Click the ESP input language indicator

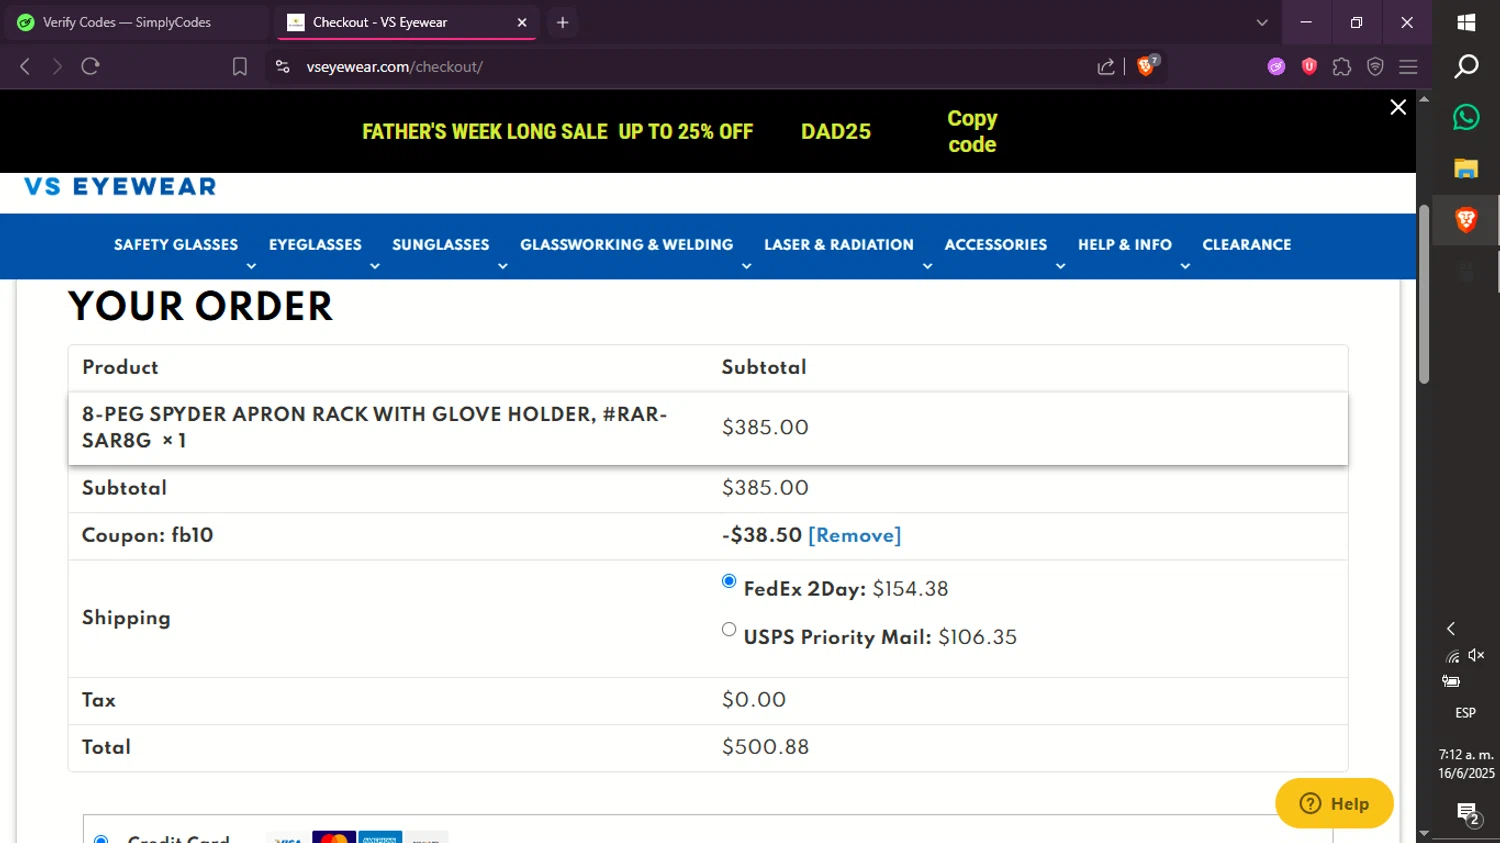pyautogui.click(x=1466, y=713)
